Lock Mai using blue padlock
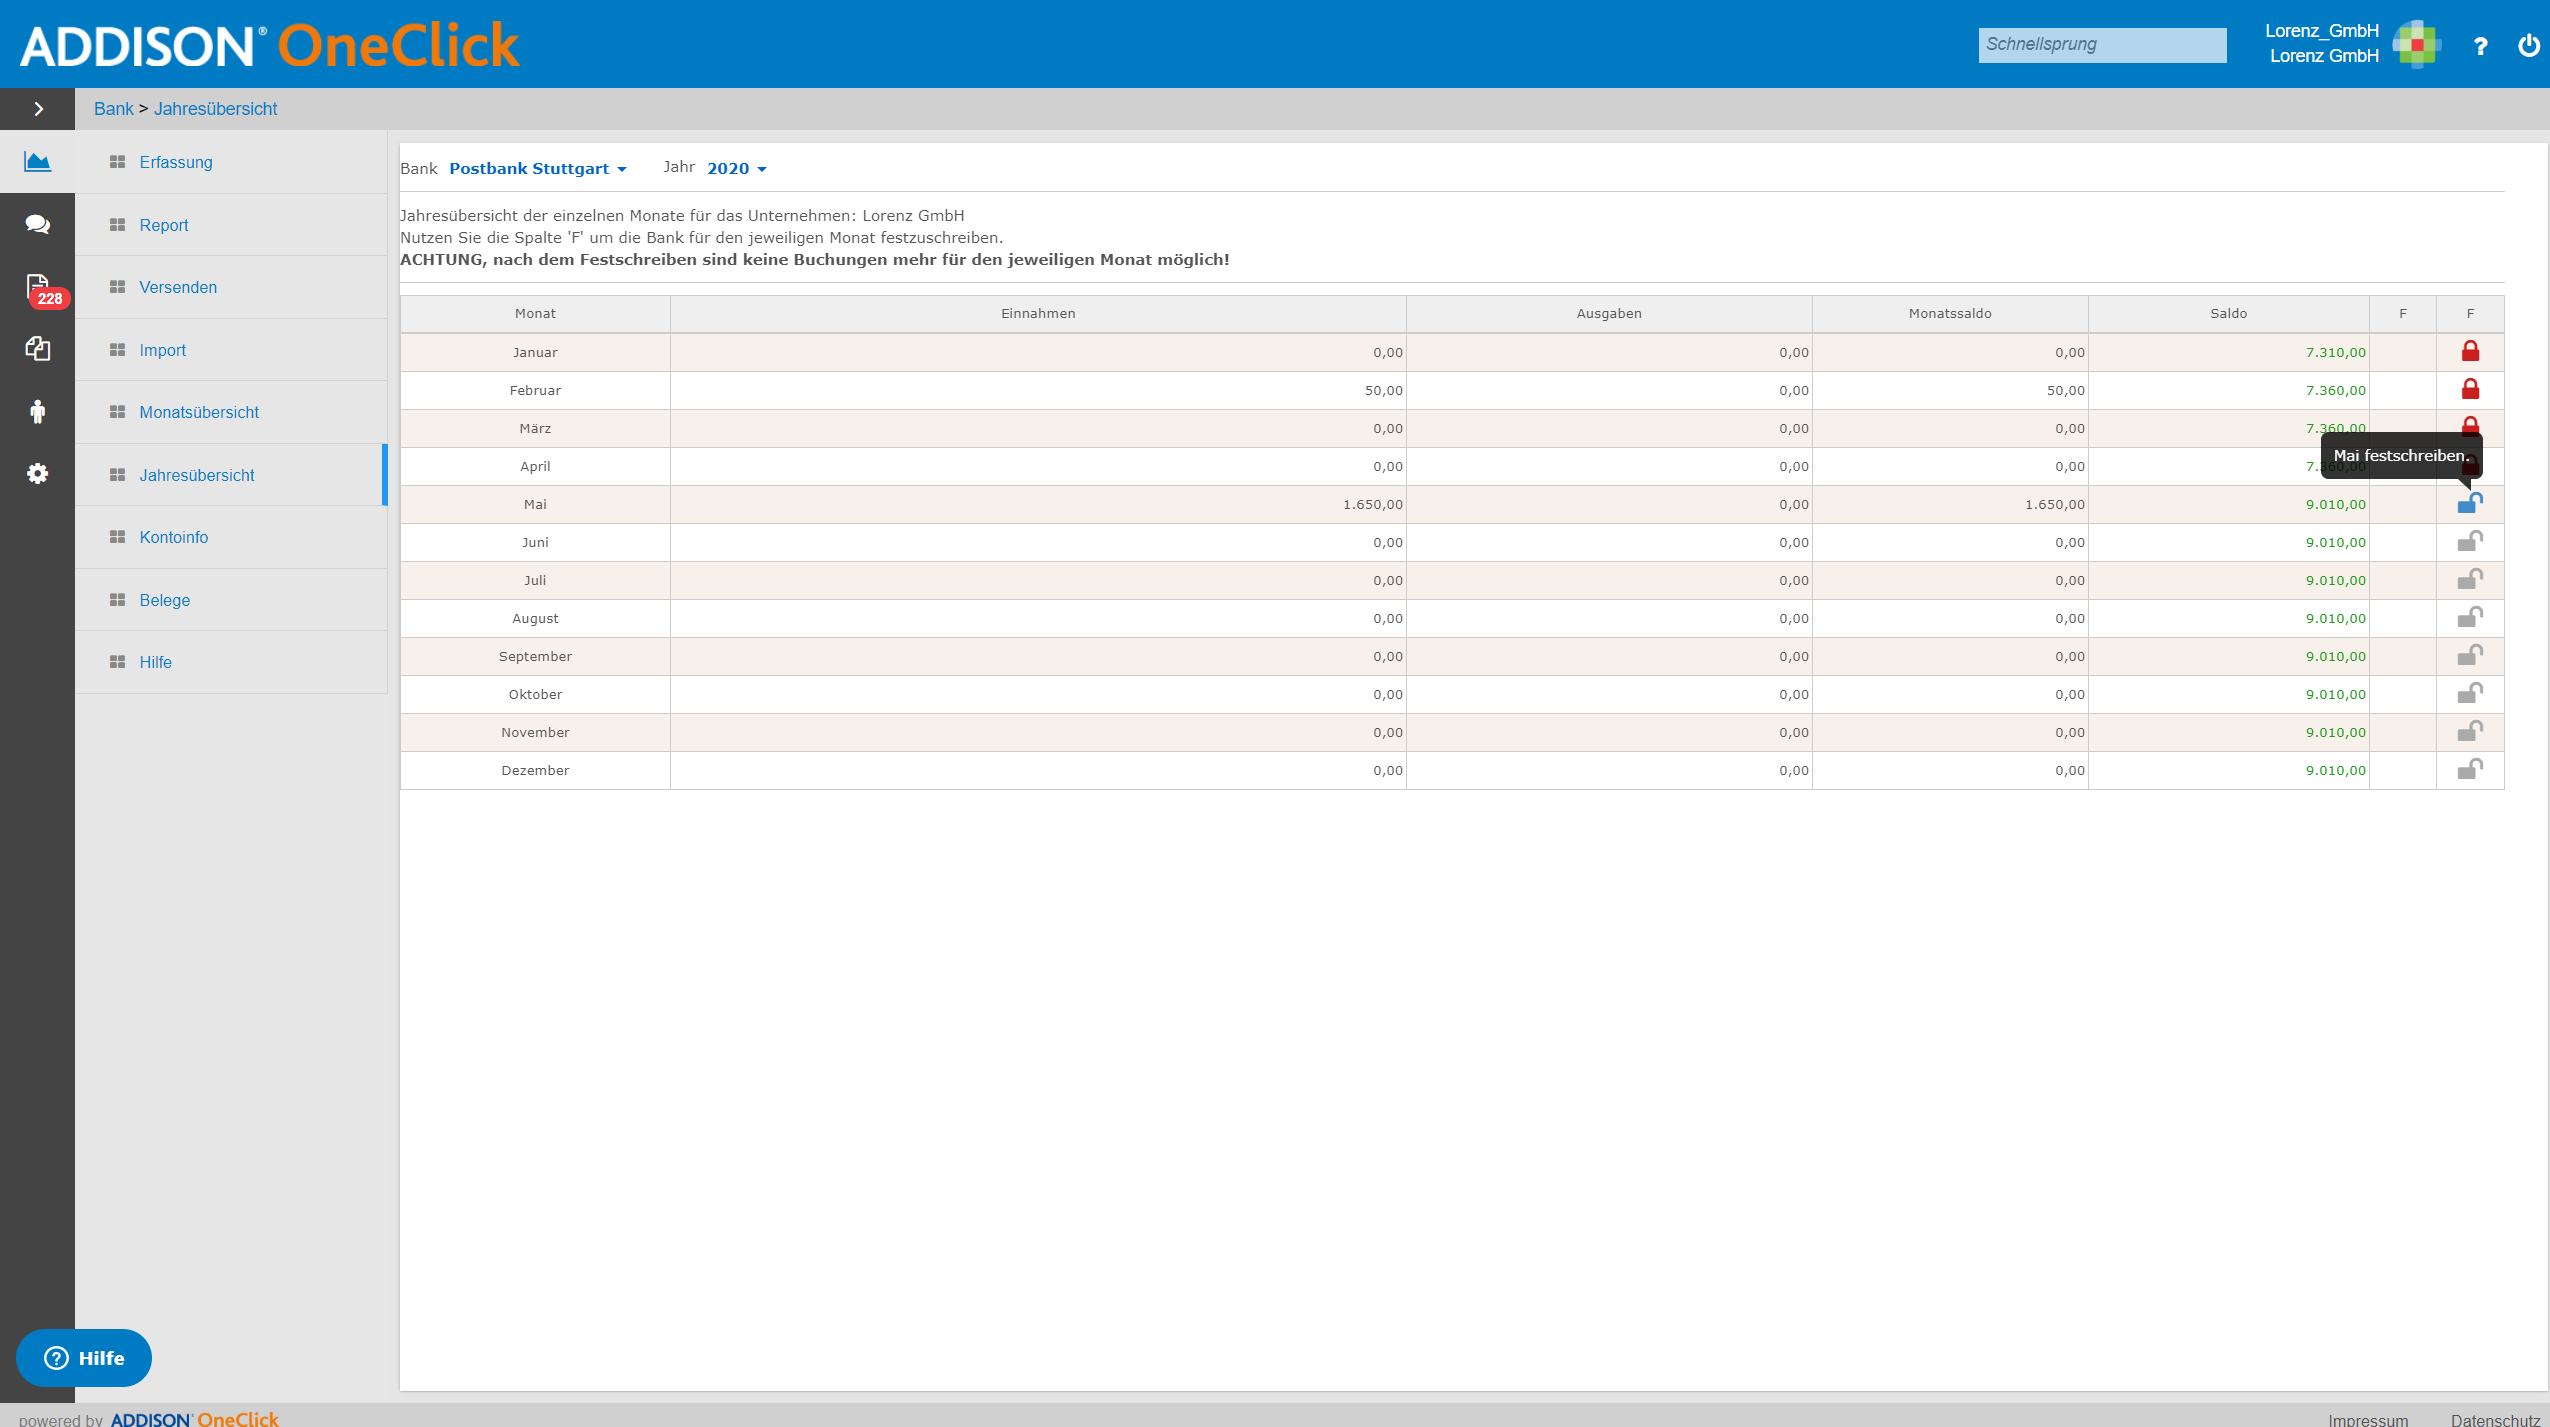Viewport: 2550px width, 1427px height. 2470,503
